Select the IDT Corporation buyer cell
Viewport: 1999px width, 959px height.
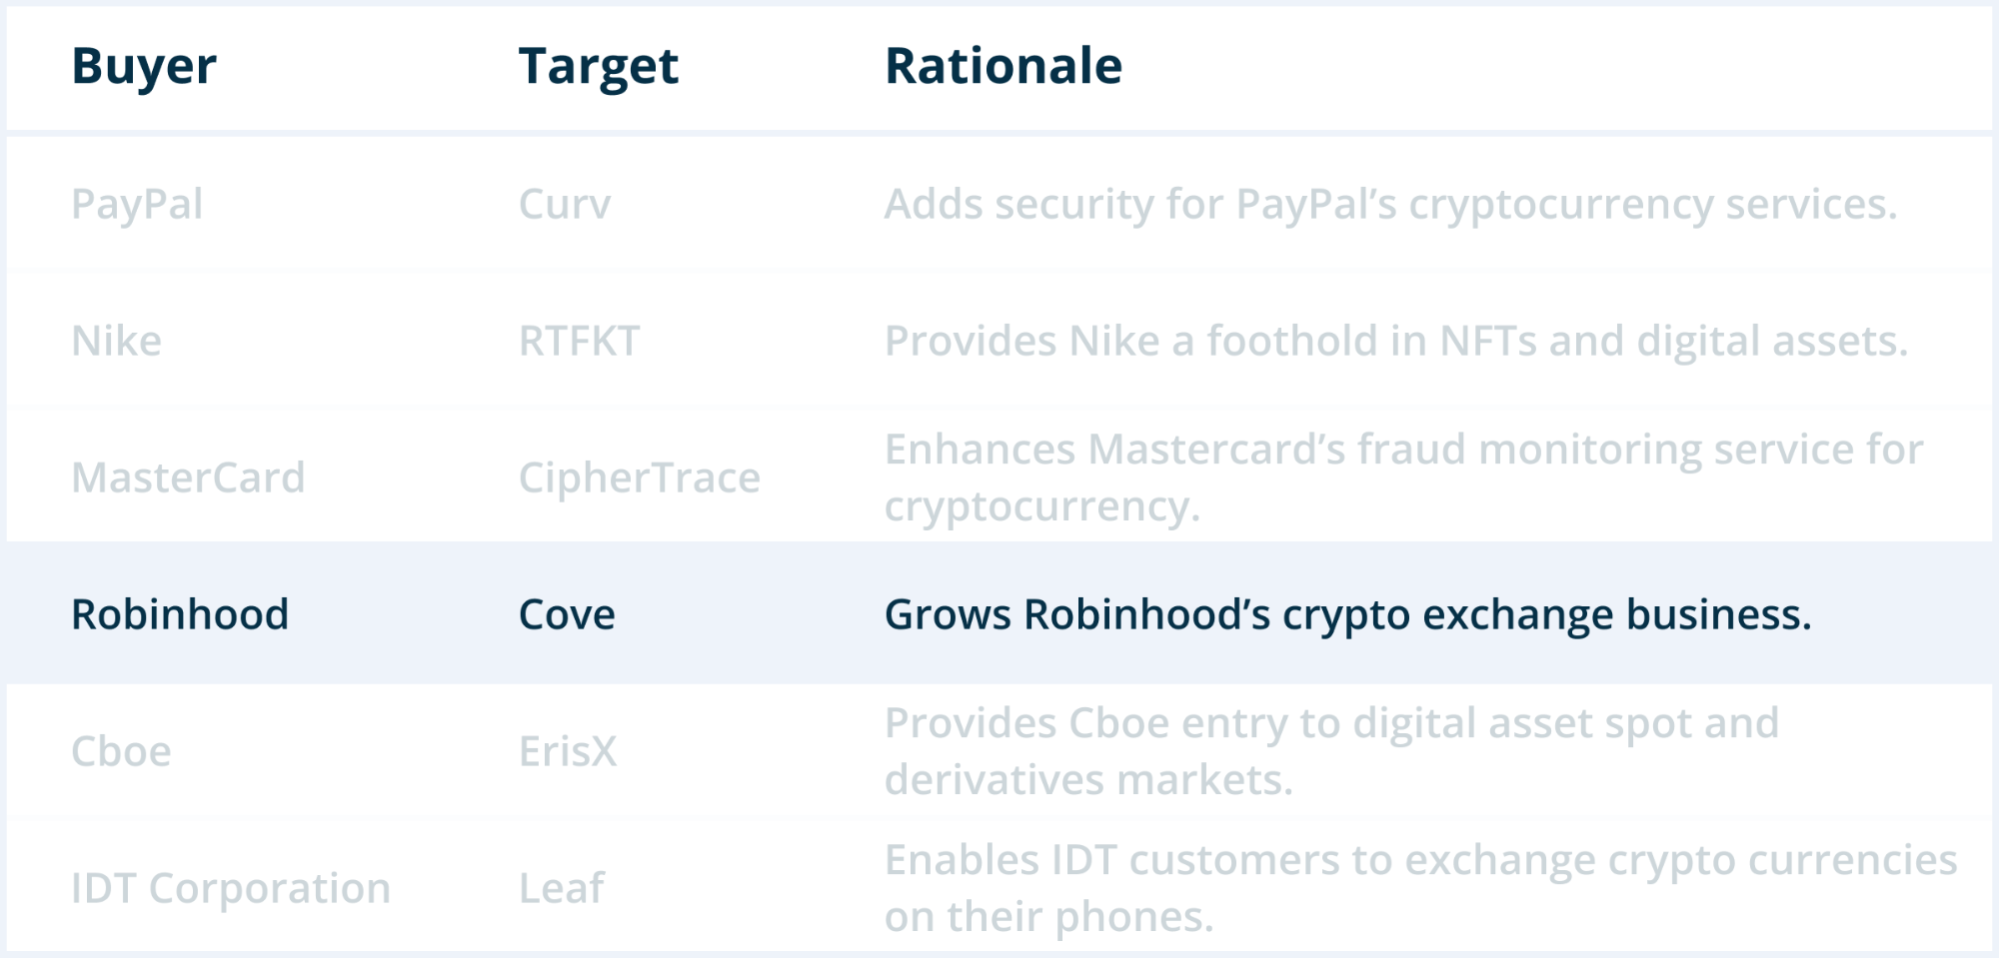pos(230,889)
